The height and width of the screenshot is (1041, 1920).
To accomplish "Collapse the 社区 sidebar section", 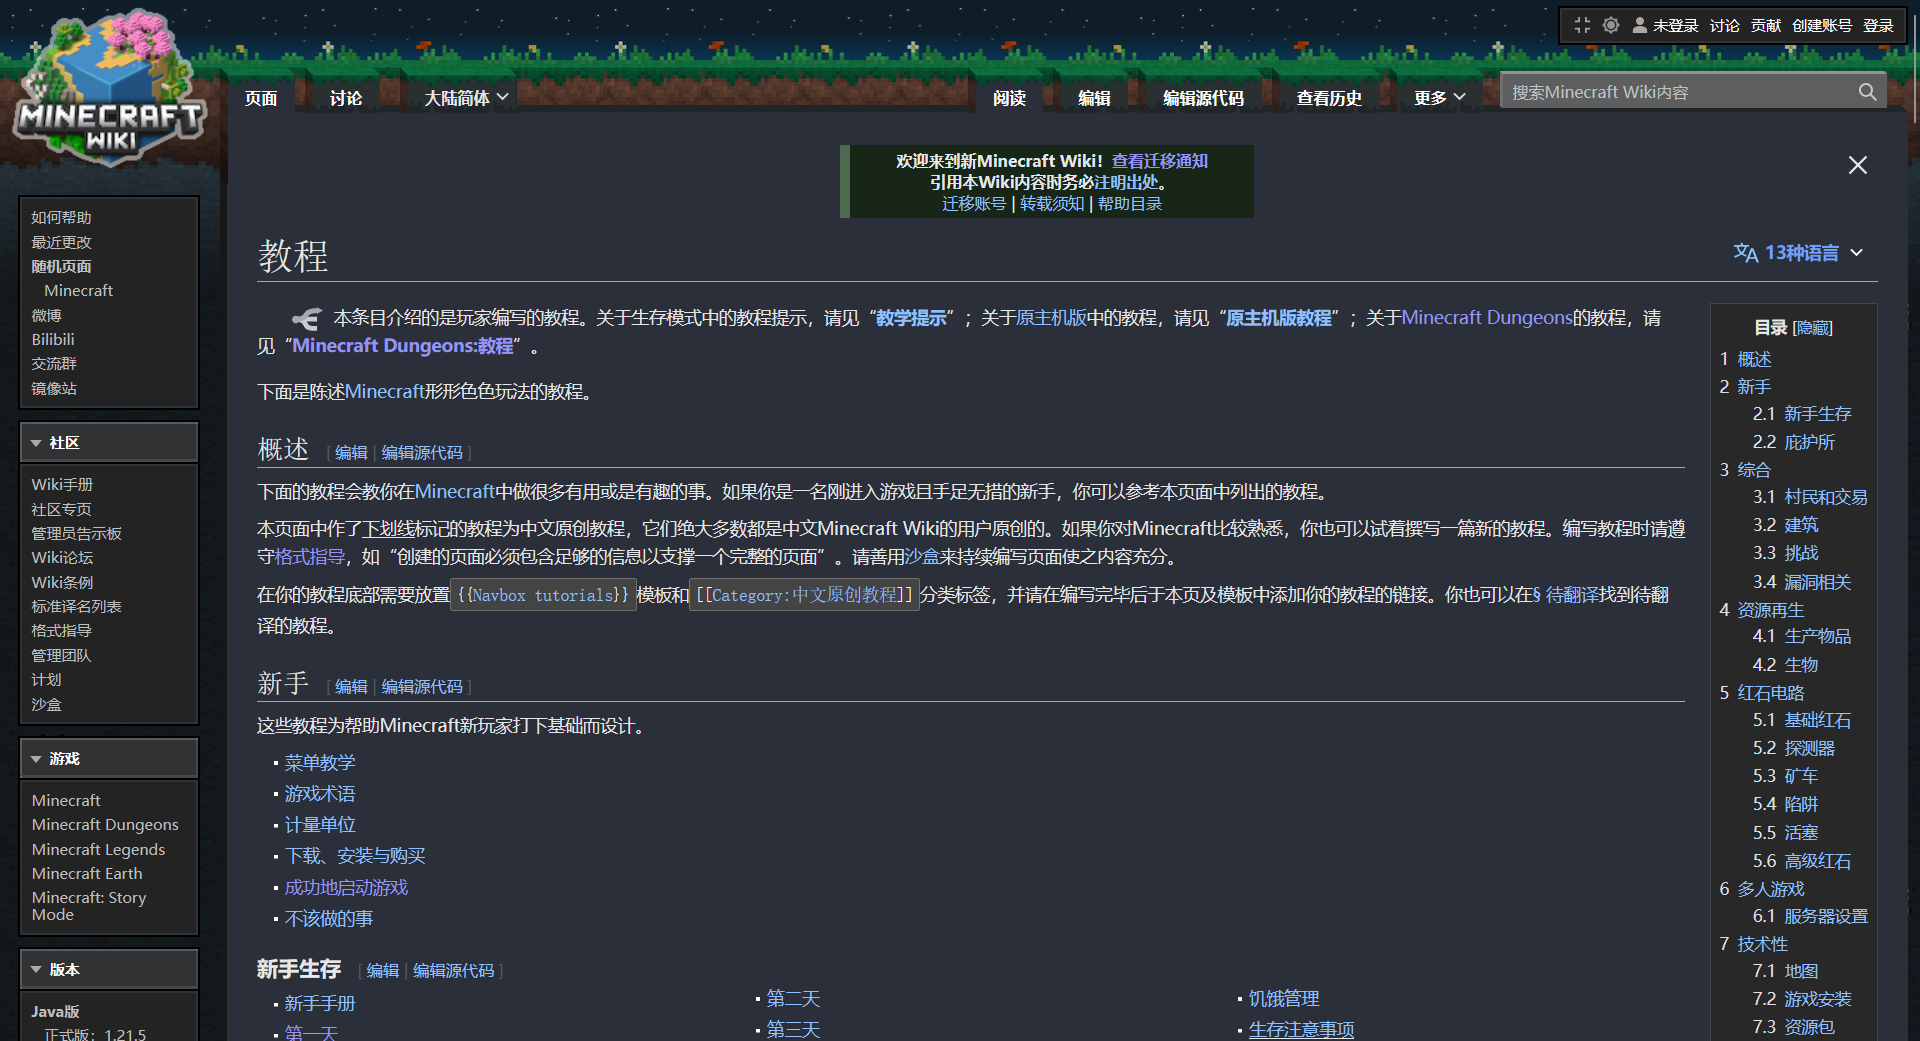I will 109,442.
